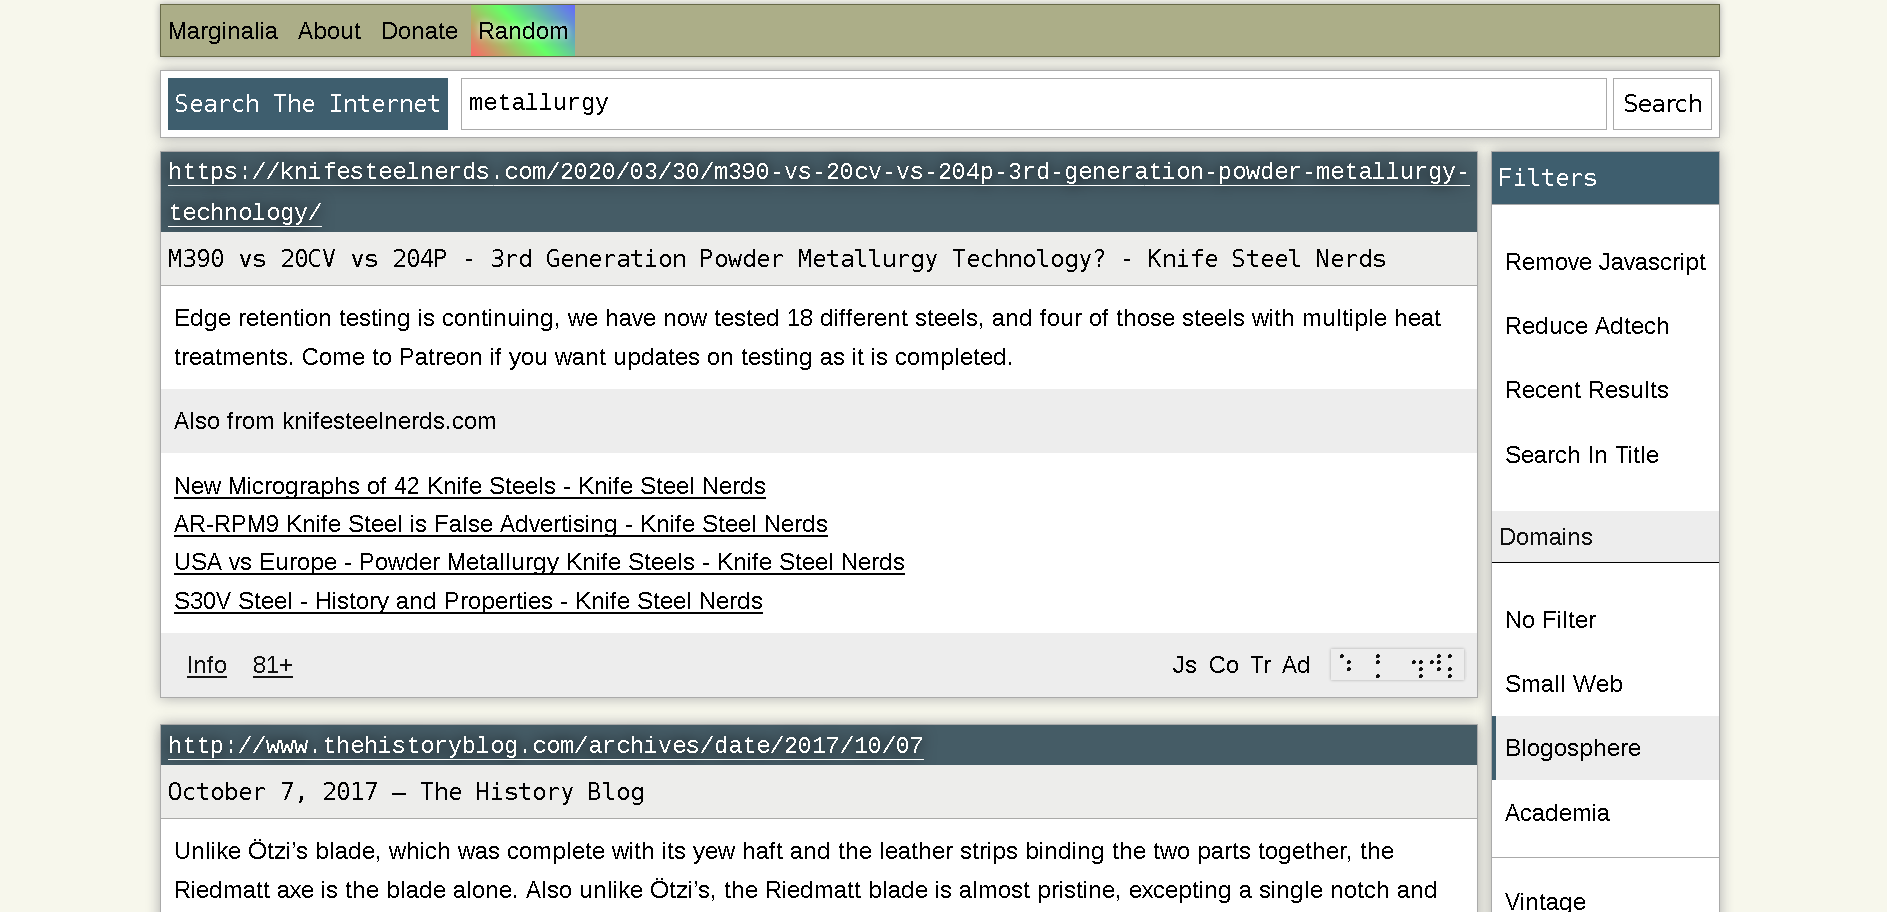Toggle the Reduce Adtech filter
1887x912 pixels.
point(1586,326)
